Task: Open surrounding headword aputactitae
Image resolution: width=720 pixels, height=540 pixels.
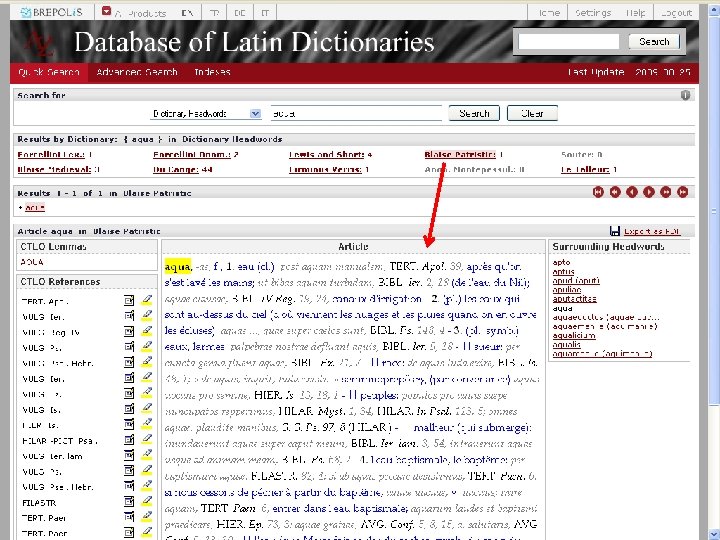Action: click(x=574, y=299)
